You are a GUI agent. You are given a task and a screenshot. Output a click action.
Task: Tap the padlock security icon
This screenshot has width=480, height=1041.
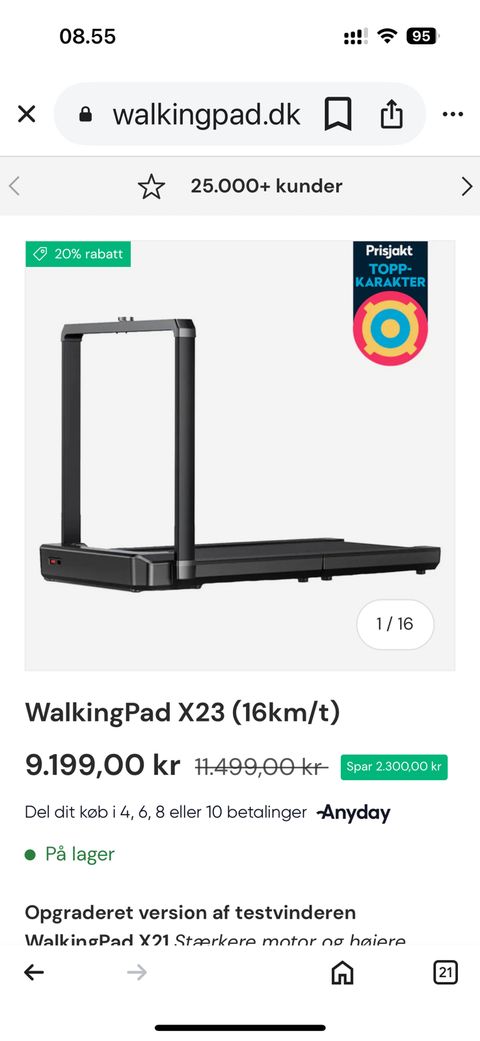coord(86,114)
